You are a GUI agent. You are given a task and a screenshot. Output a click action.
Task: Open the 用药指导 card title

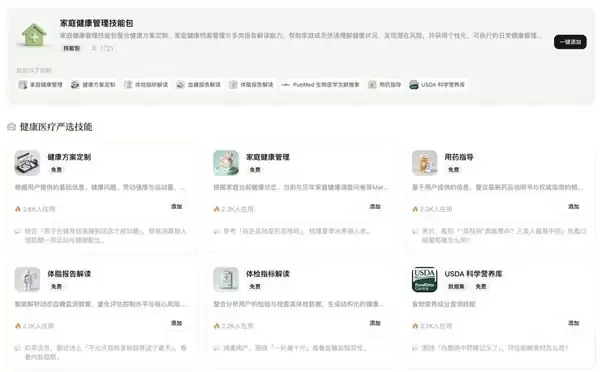click(x=459, y=157)
